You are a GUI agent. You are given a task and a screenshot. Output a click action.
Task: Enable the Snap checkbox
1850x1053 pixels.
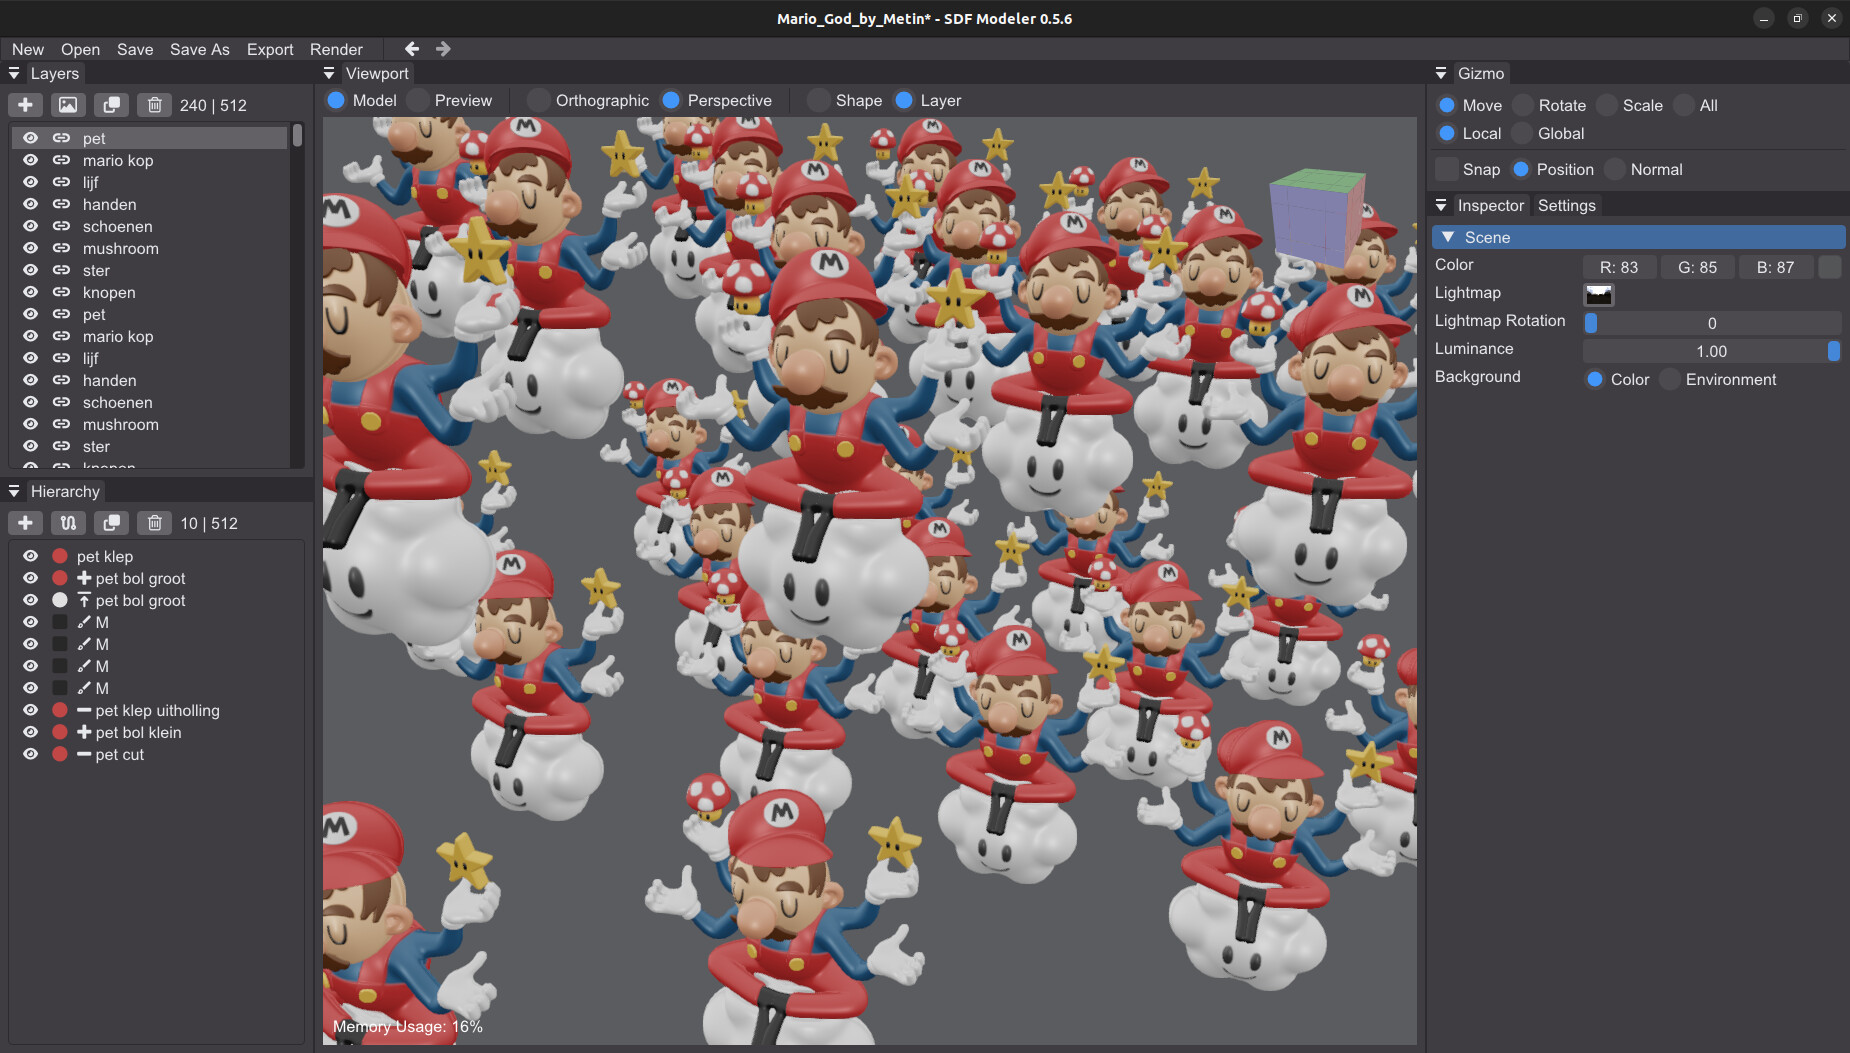[x=1447, y=169]
